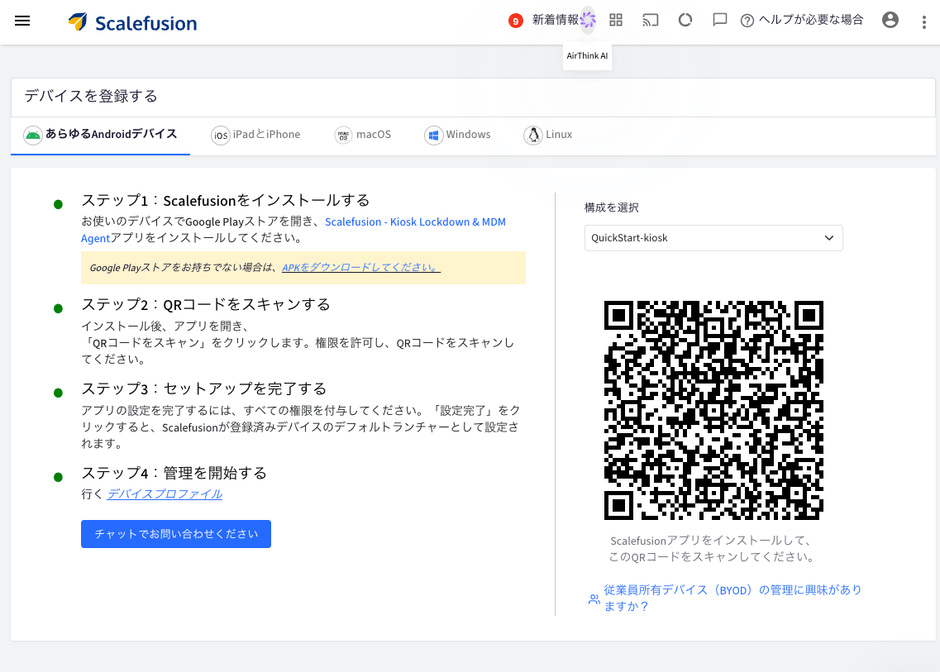Click the enrollment QR code image
Screen dimensions: 940x672
[x=713, y=411]
